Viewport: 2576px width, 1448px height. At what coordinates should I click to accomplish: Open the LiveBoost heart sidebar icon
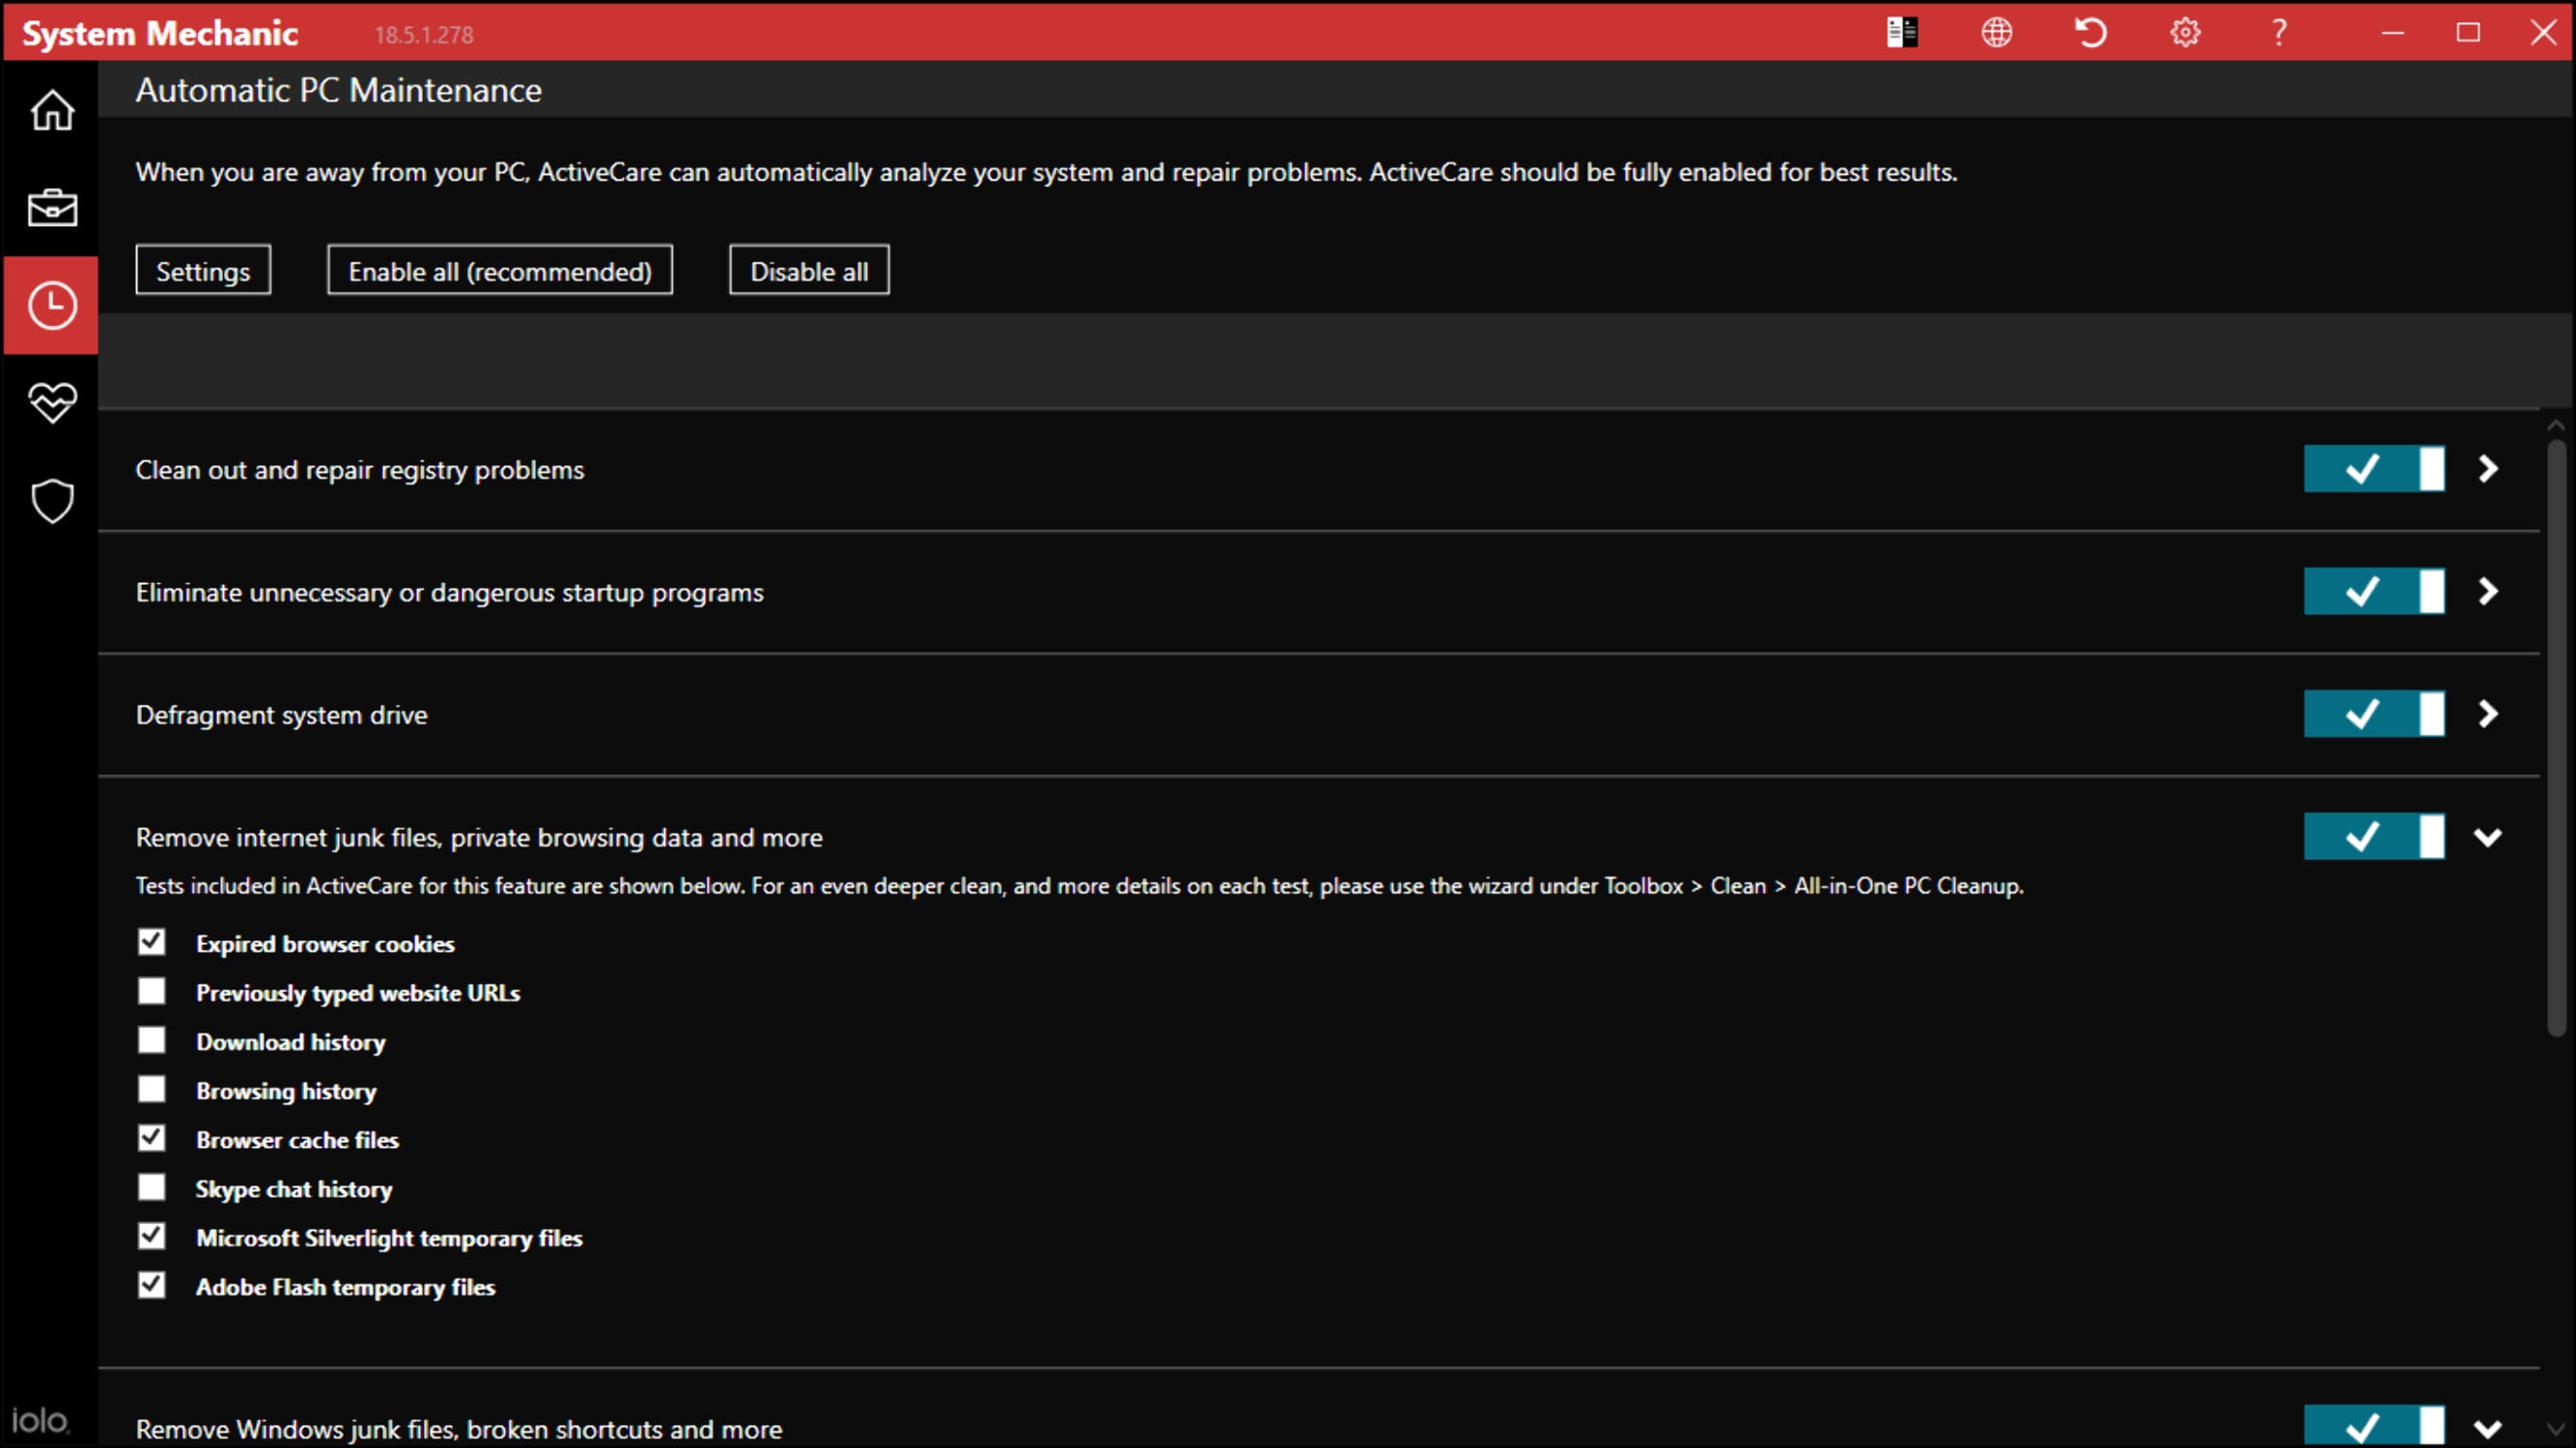click(x=52, y=403)
